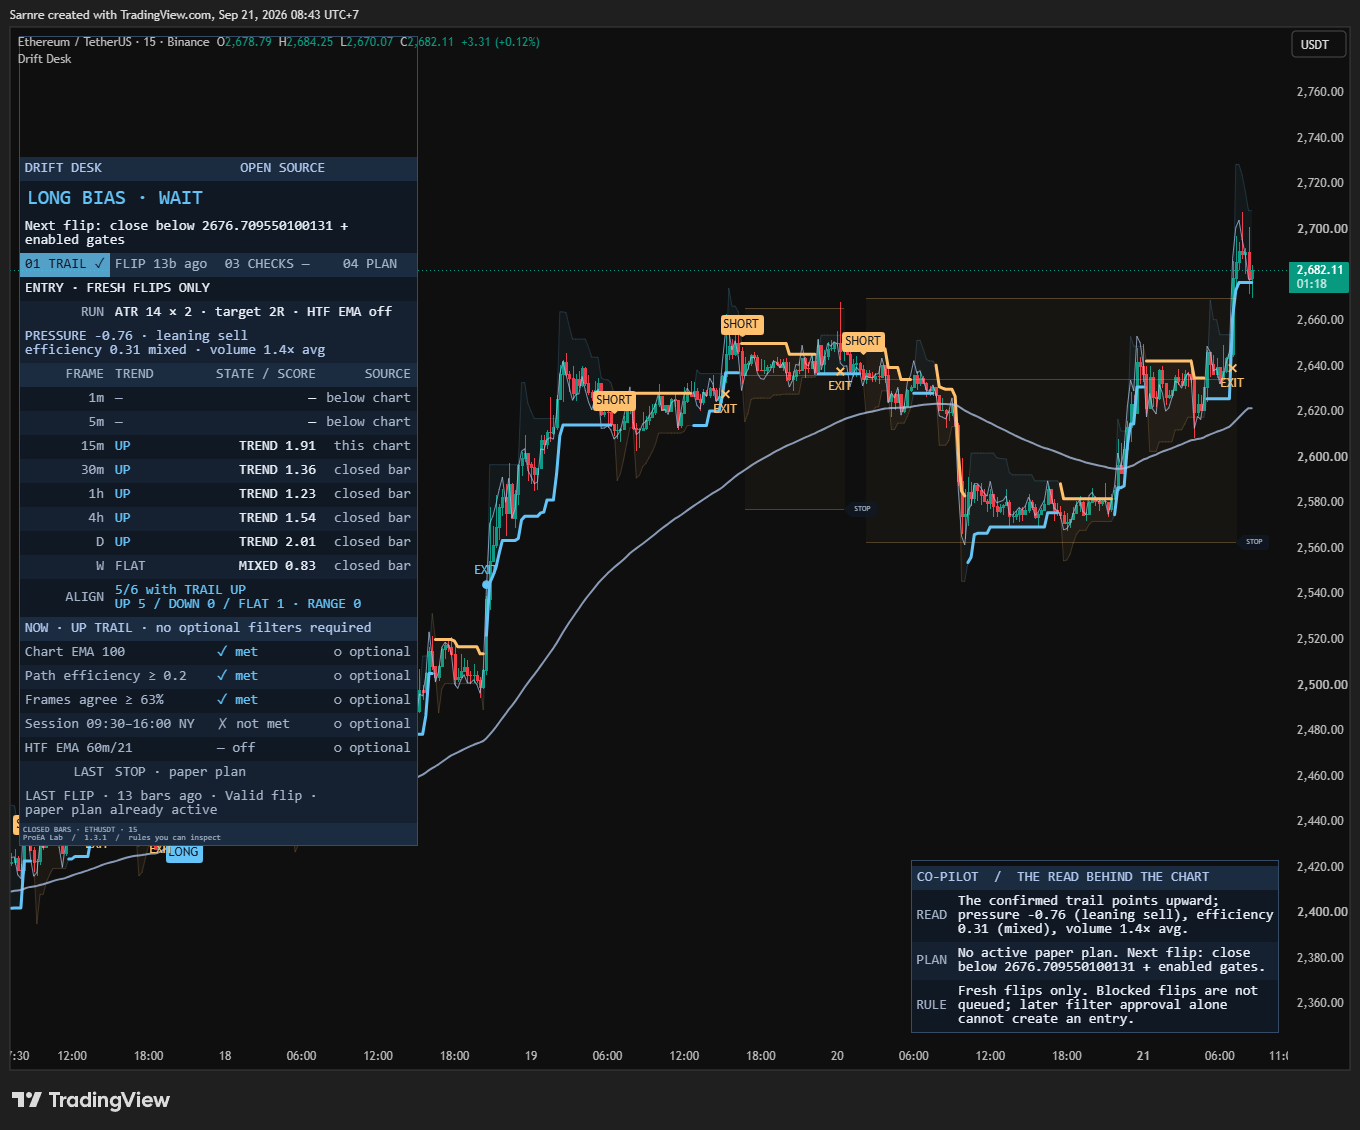The height and width of the screenshot is (1130, 1360).
Task: Click the TradingView logo icon
Action: (x=26, y=1100)
